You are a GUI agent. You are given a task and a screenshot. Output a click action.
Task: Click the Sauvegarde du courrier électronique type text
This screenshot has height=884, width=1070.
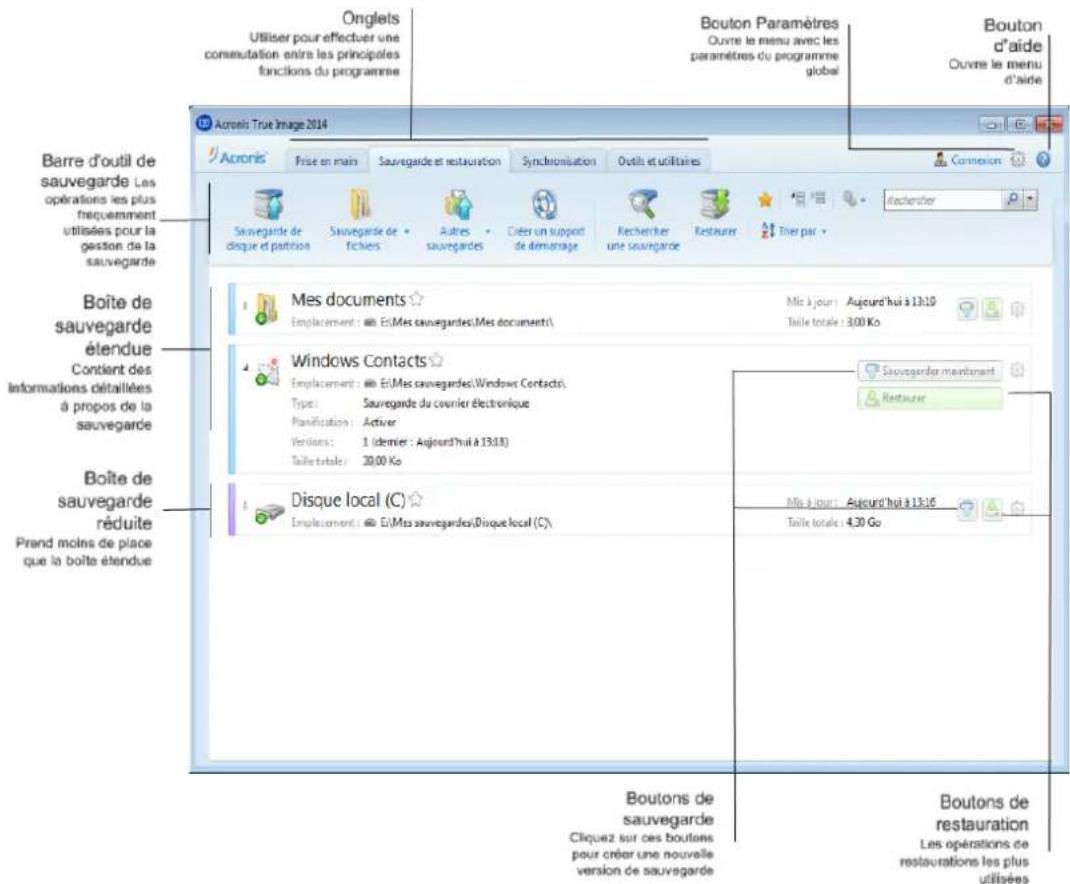pyautogui.click(x=446, y=403)
